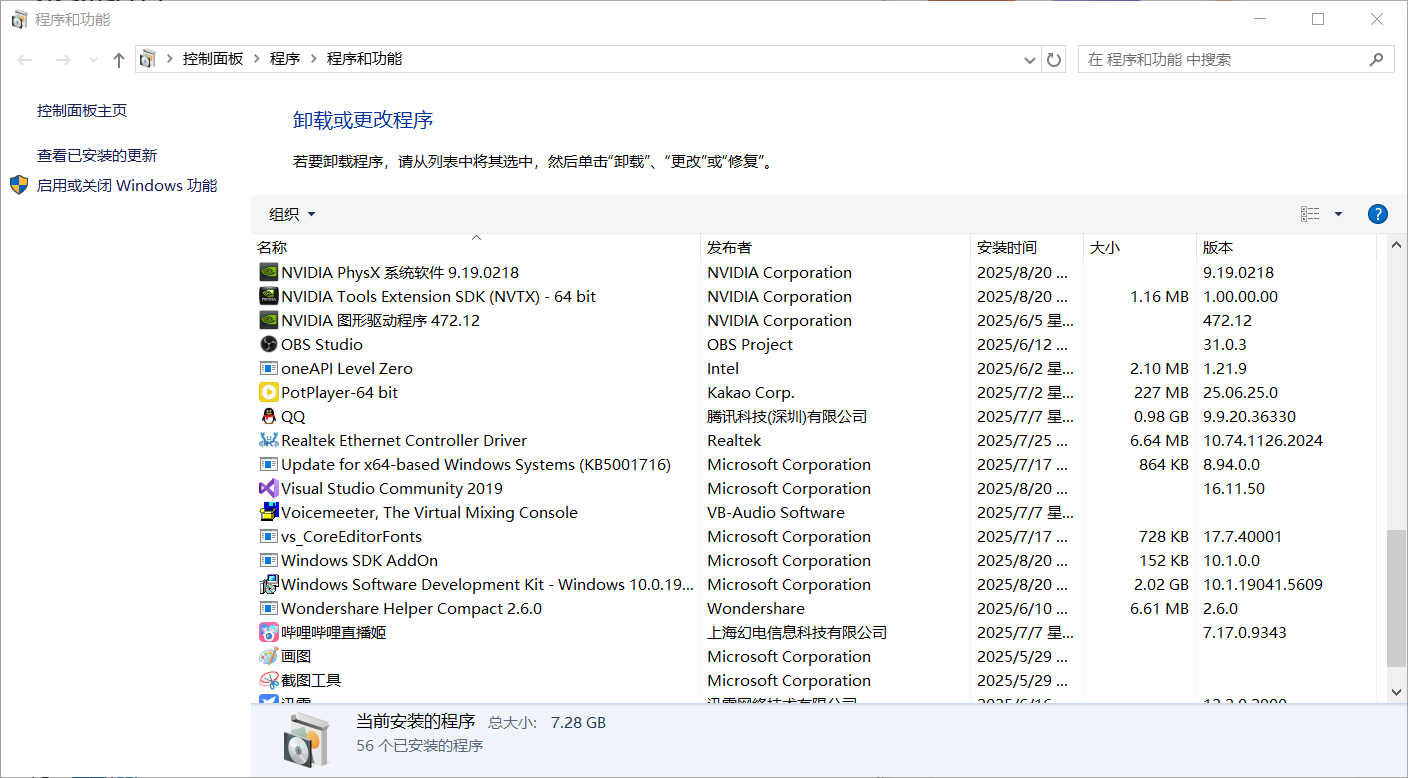This screenshot has width=1408, height=778.
Task: Click the shield icon beside Windows 功能
Action: pyautogui.click(x=19, y=185)
